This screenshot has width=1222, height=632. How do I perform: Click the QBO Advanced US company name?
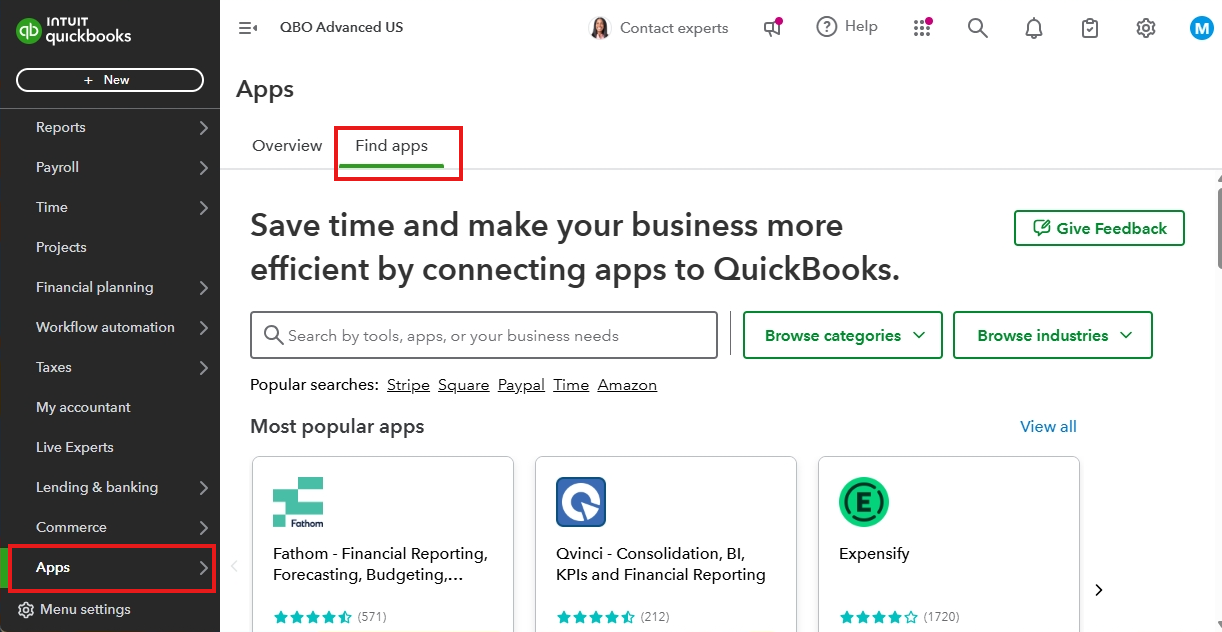click(x=342, y=27)
